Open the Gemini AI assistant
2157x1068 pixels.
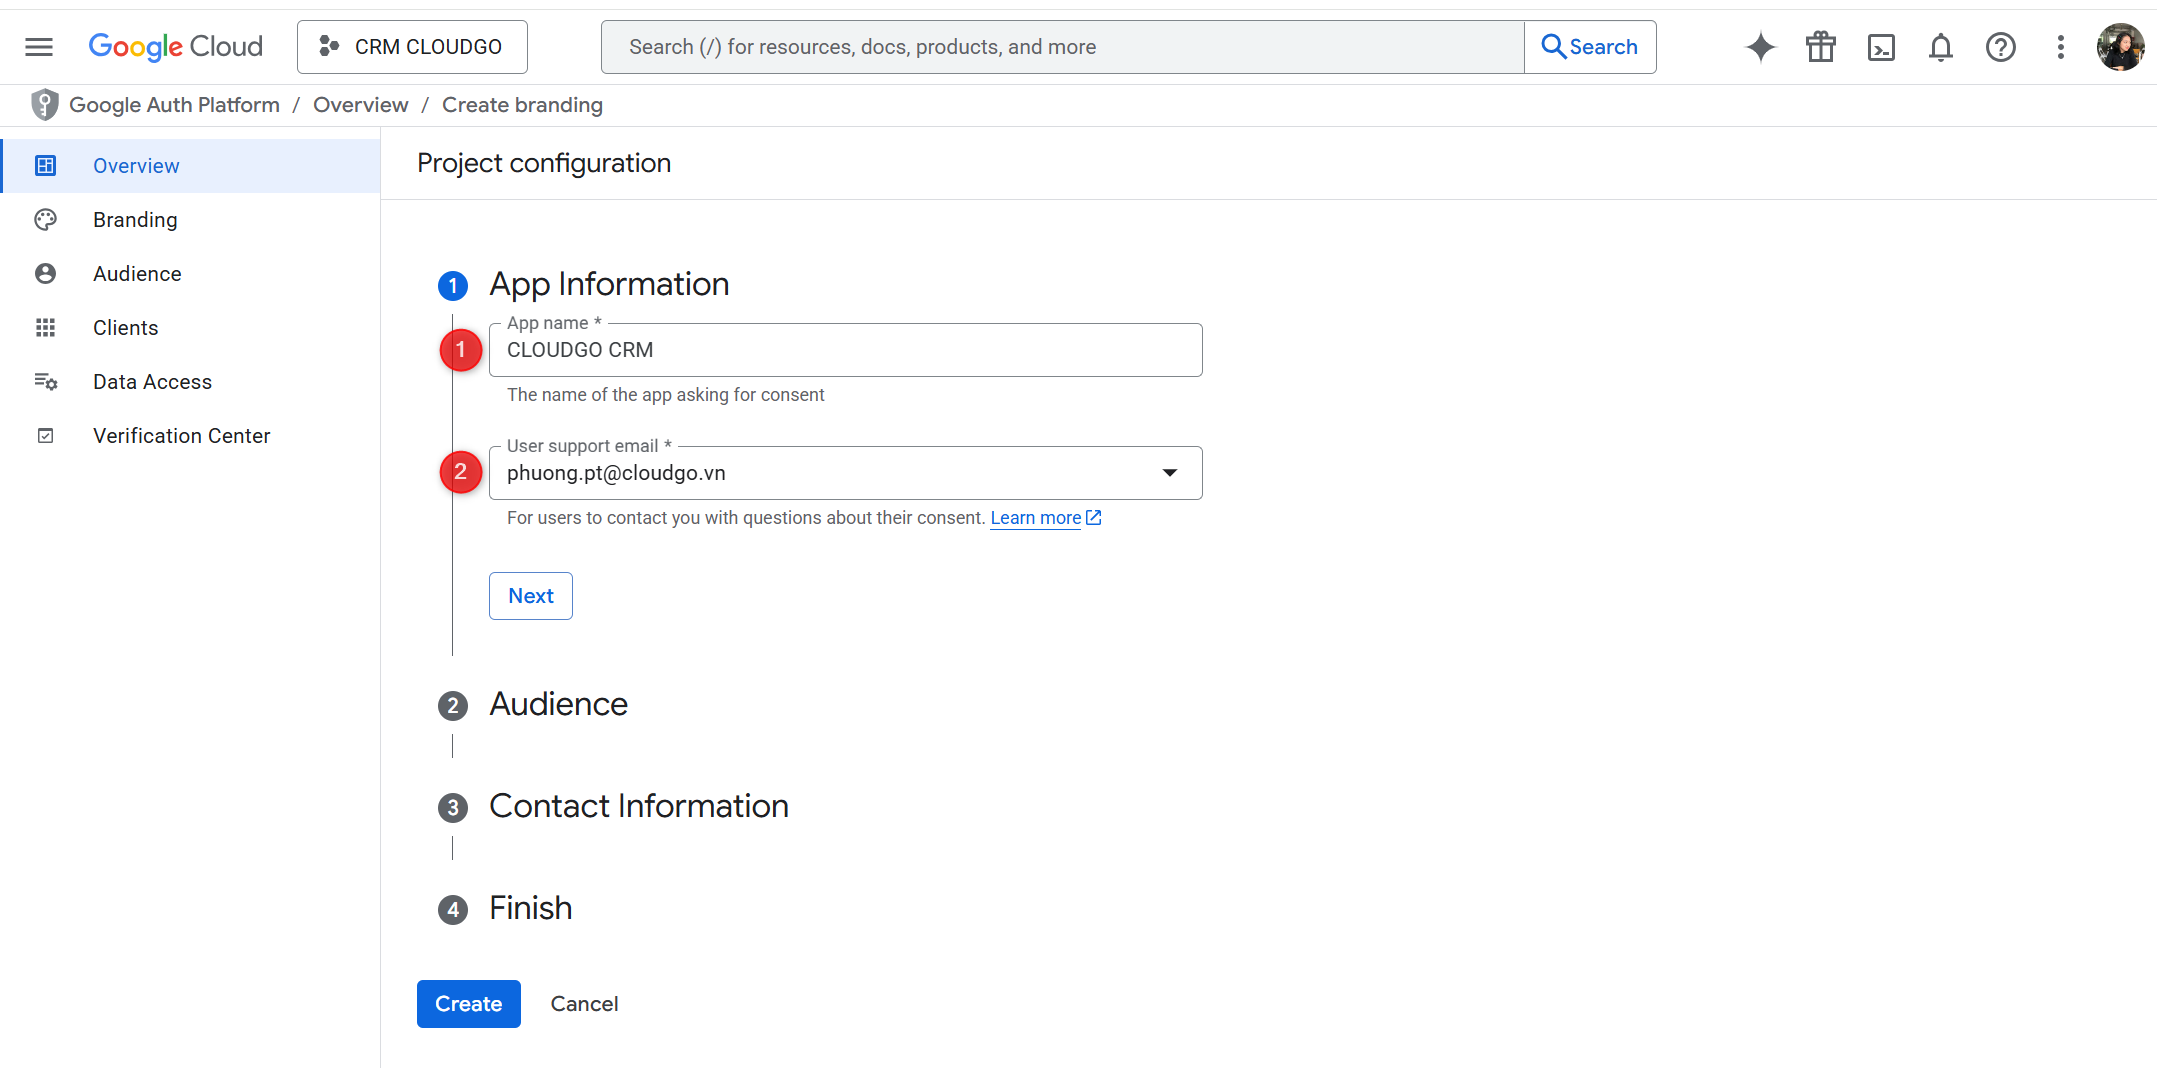(1760, 46)
